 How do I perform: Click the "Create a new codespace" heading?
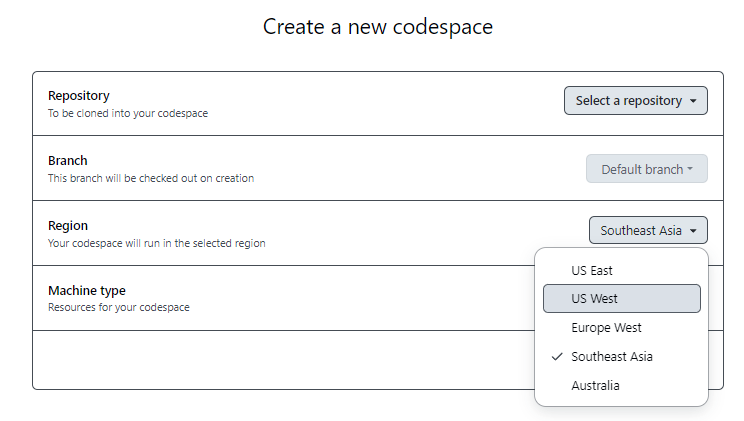point(378,27)
